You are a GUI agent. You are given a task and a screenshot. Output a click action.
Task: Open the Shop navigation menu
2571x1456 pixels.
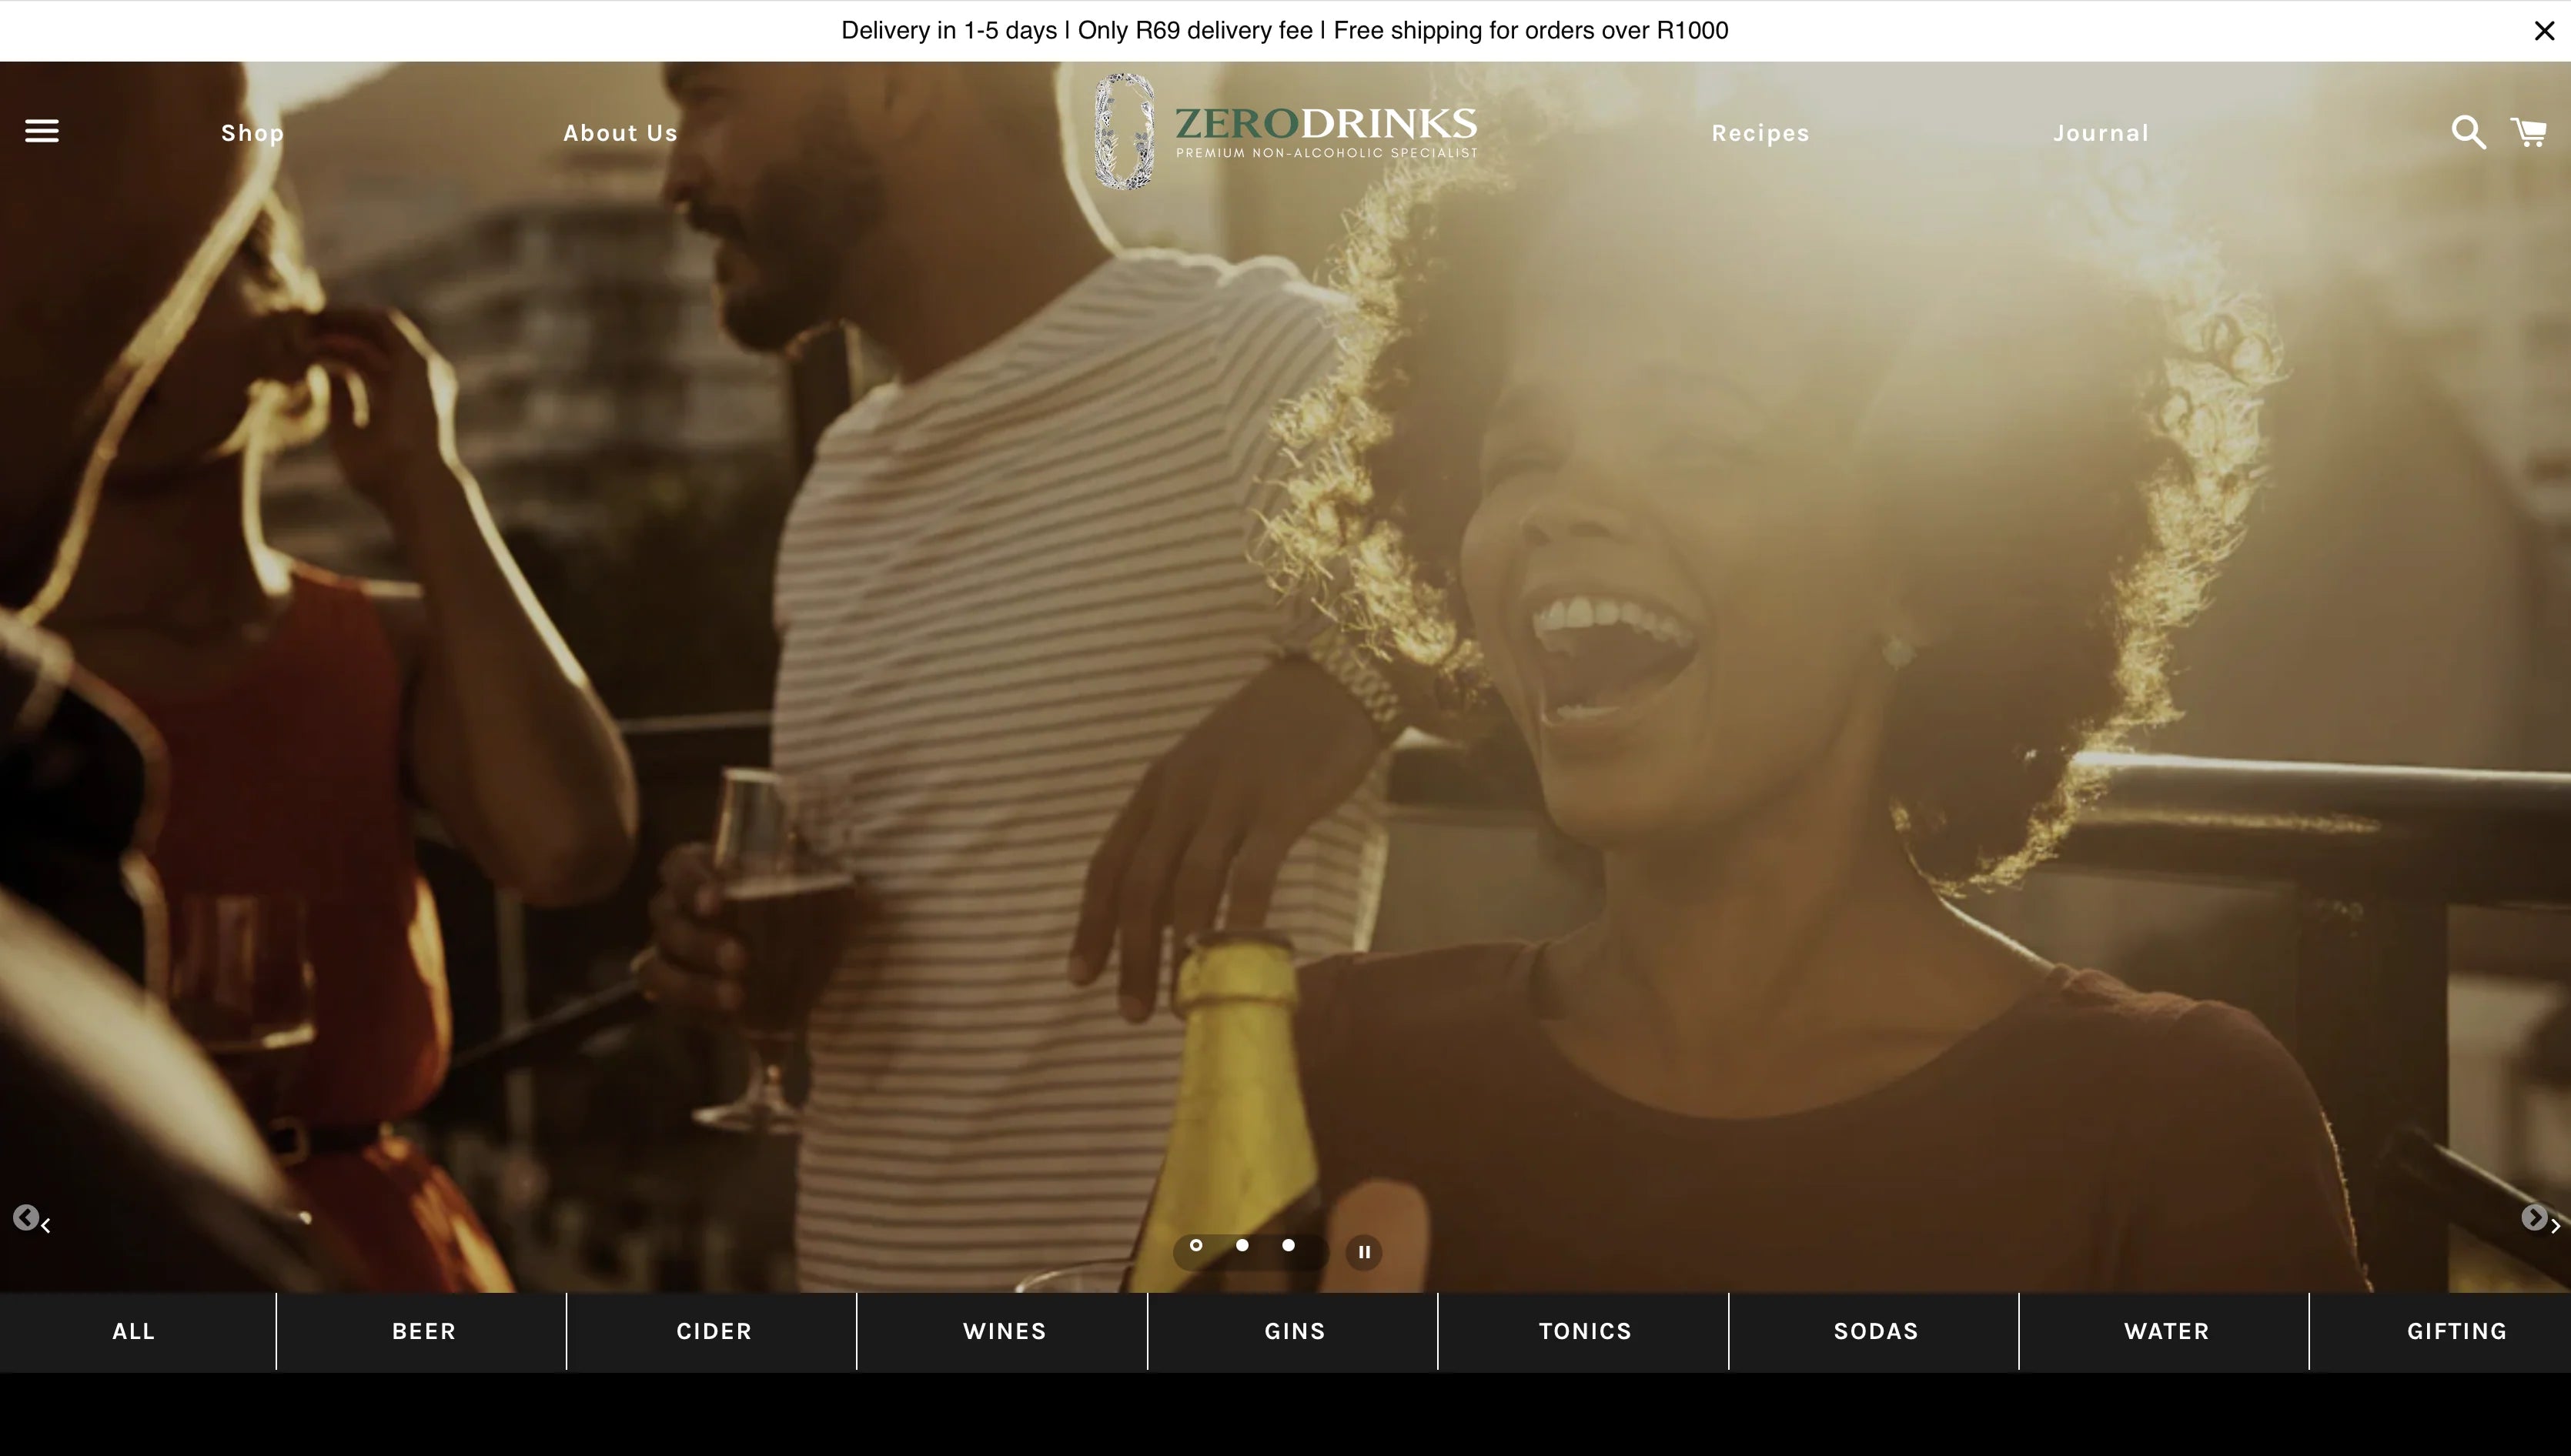[252, 133]
